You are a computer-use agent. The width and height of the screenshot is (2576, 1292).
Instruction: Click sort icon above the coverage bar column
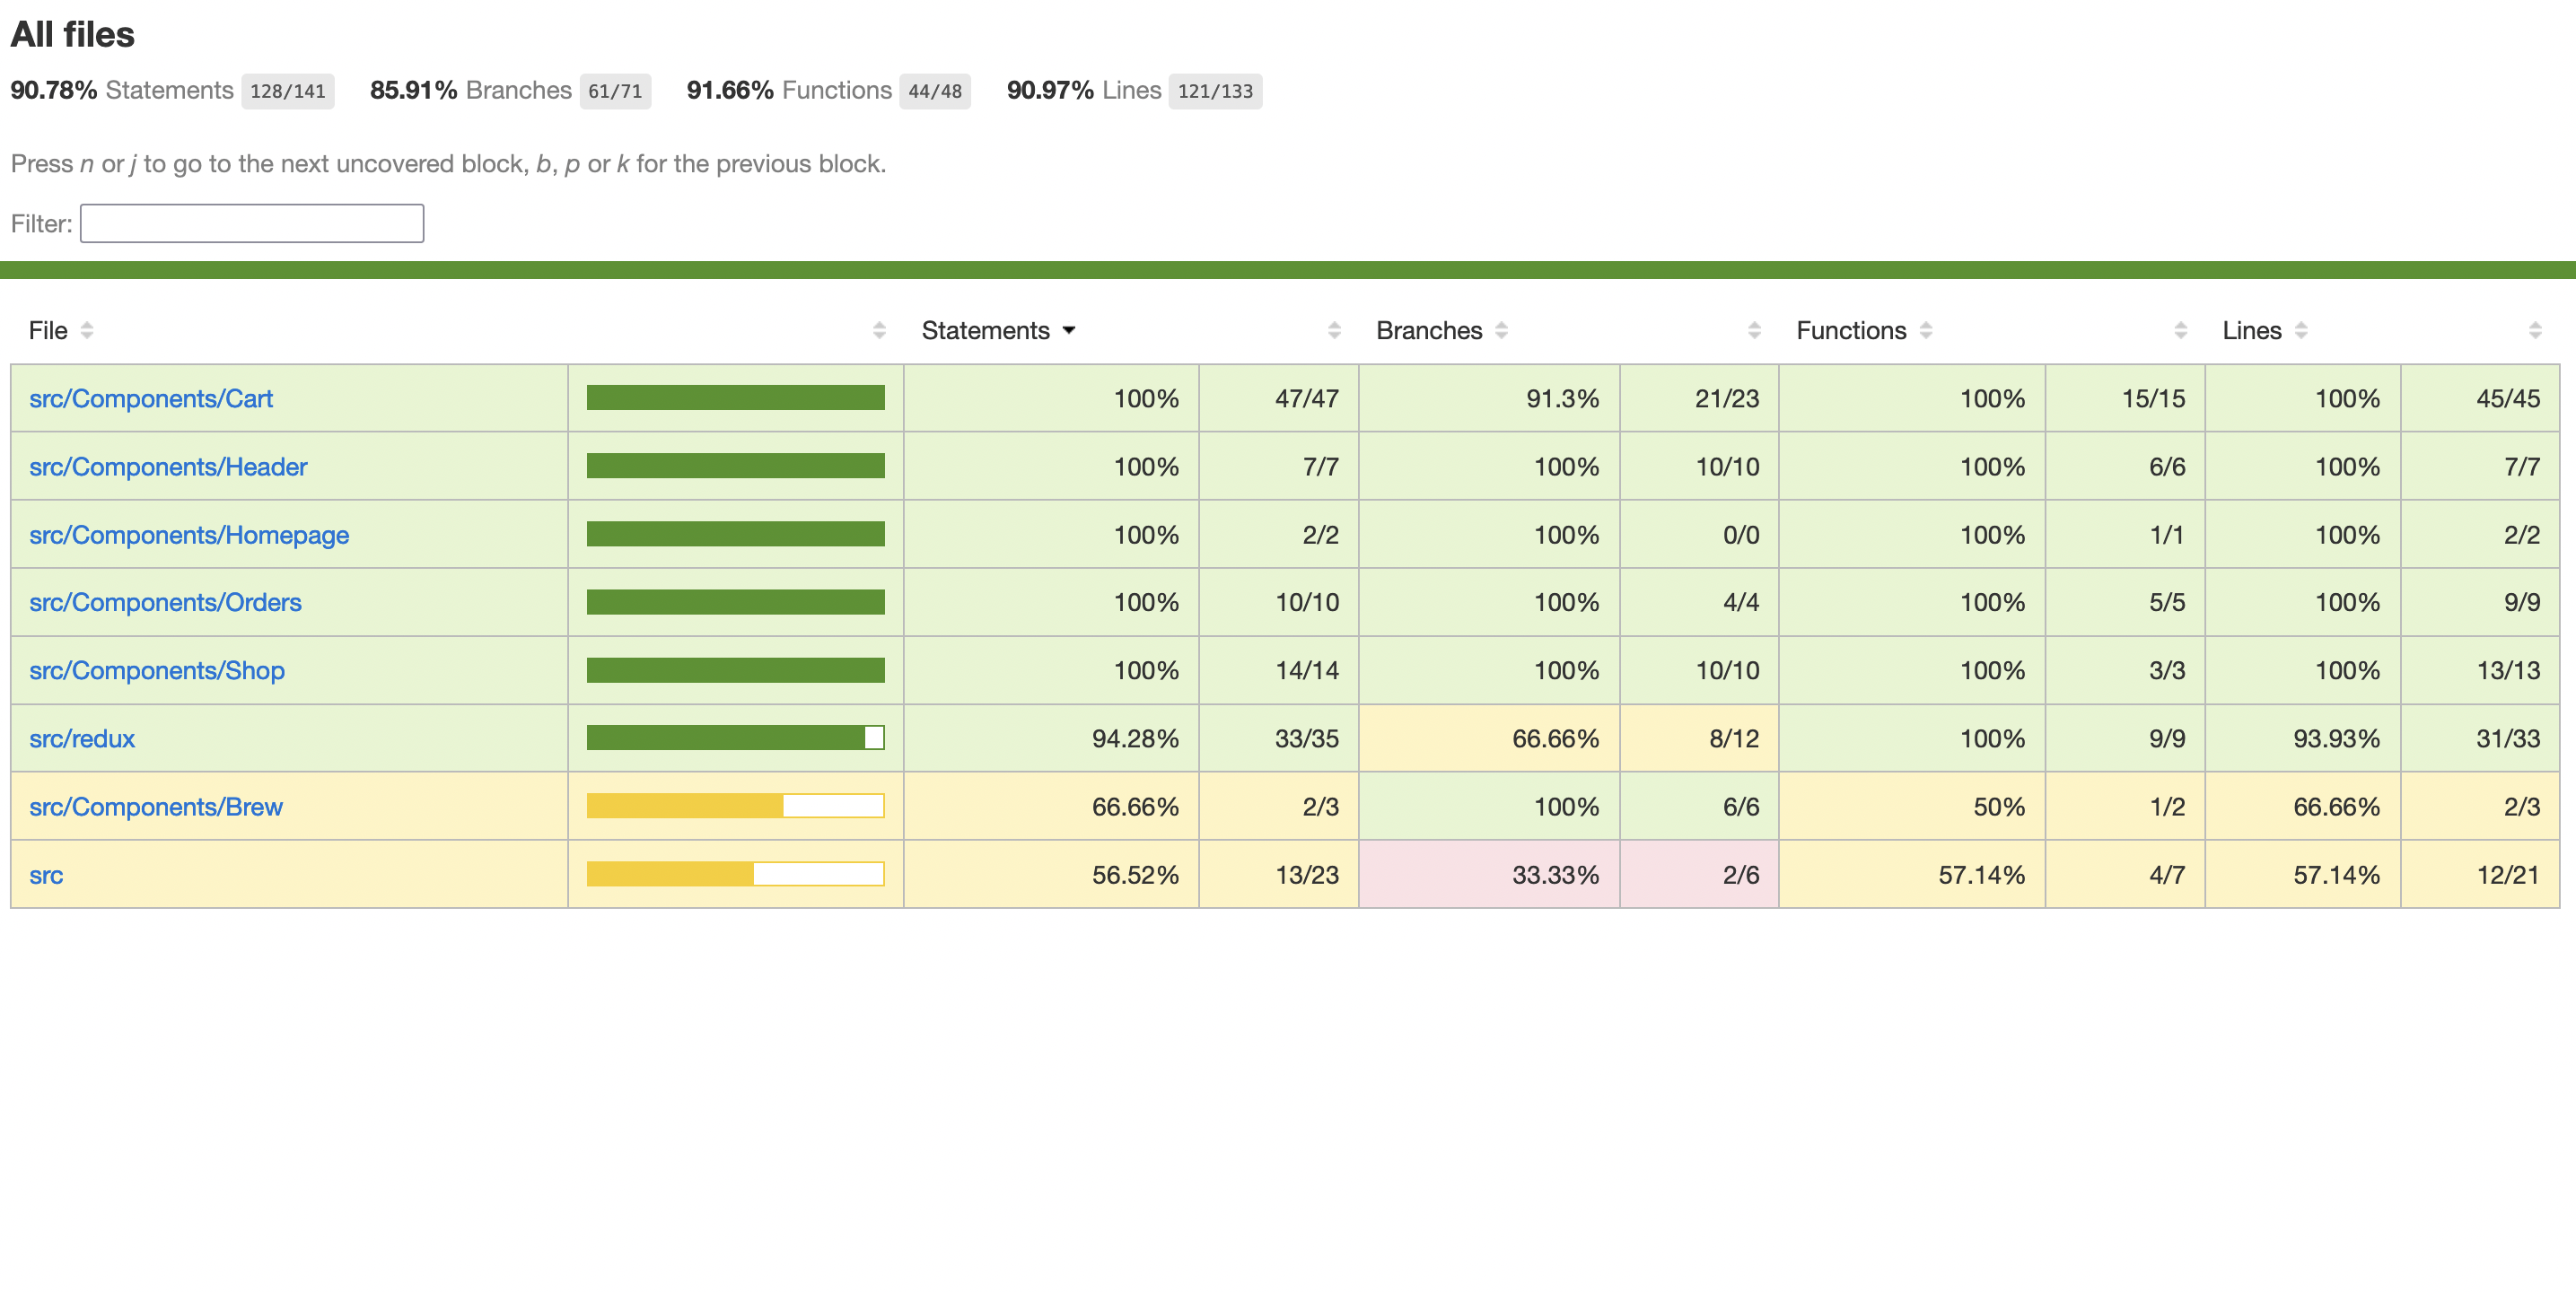(879, 330)
